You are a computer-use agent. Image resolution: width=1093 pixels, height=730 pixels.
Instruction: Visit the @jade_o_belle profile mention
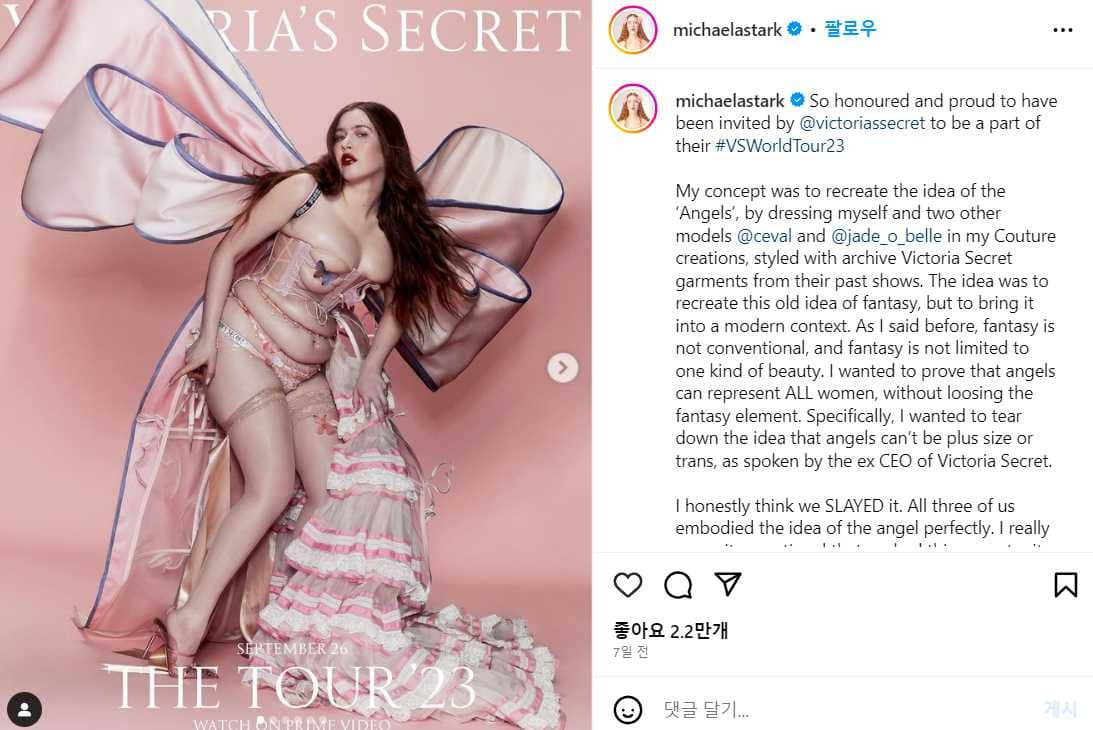(879, 236)
